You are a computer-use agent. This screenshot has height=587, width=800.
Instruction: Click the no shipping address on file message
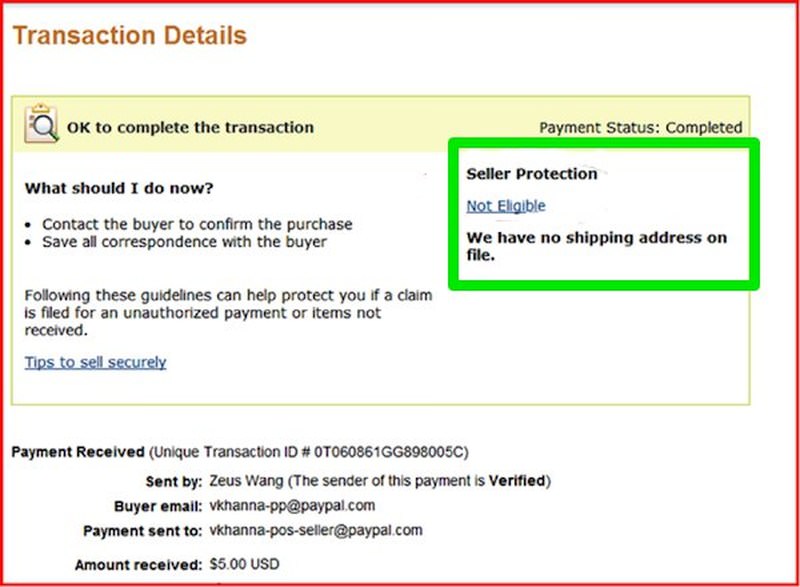pos(596,246)
